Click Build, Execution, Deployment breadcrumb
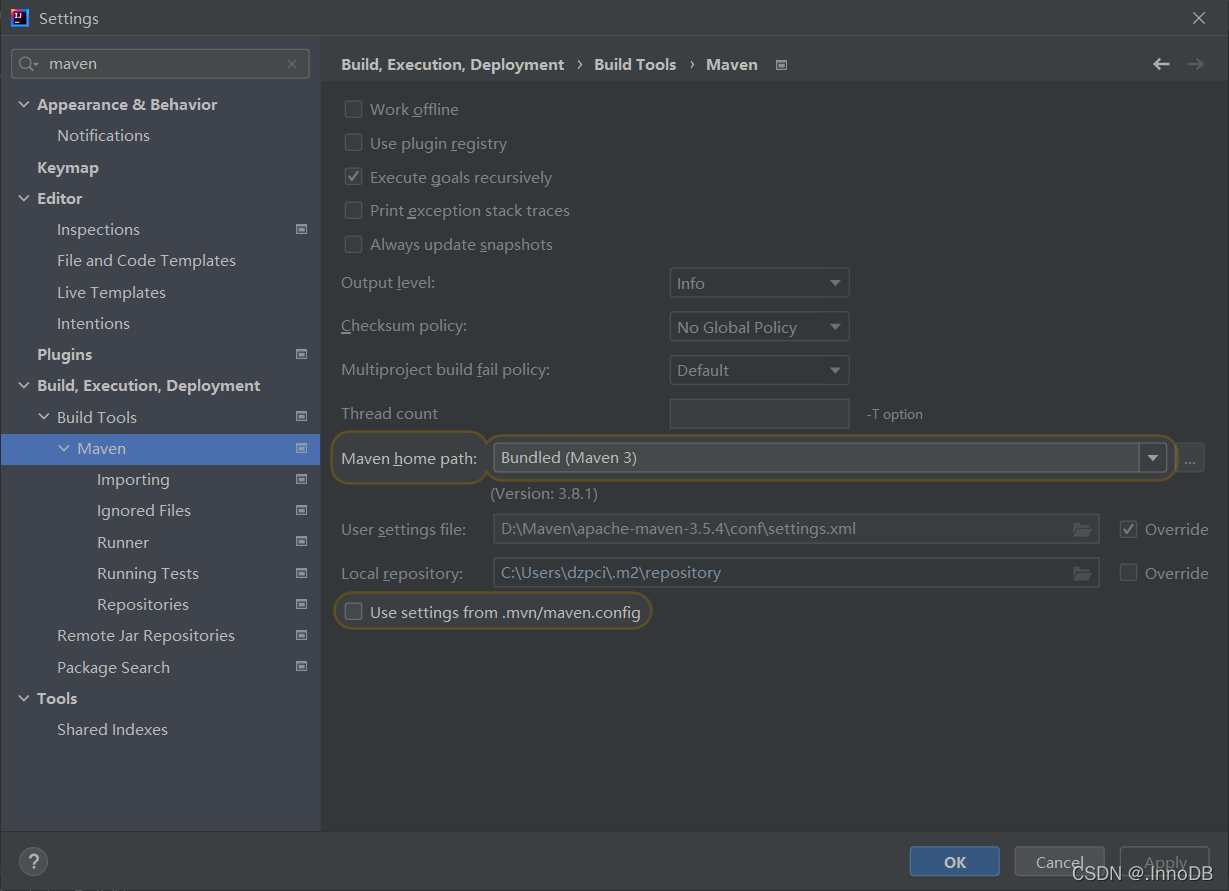 453,64
